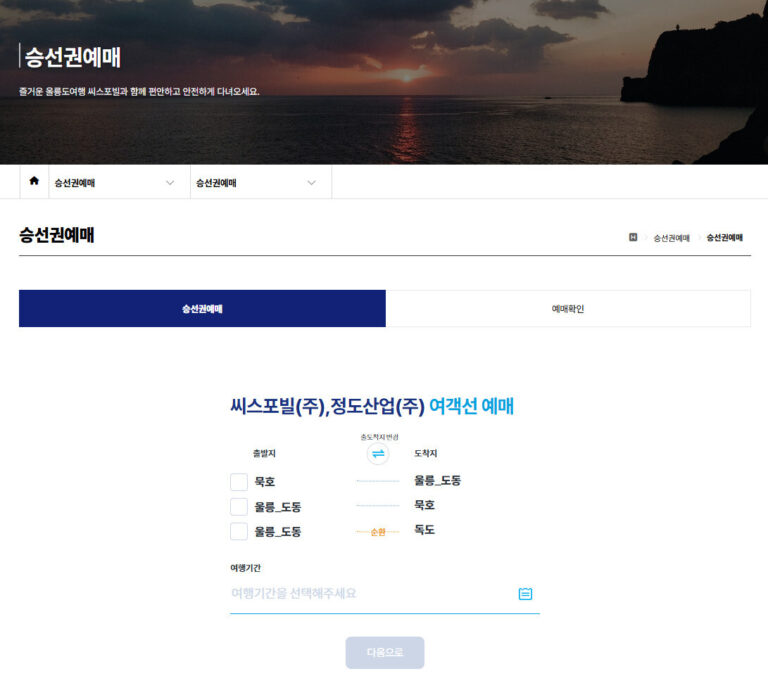Click the 여행기간 label

tap(245, 568)
